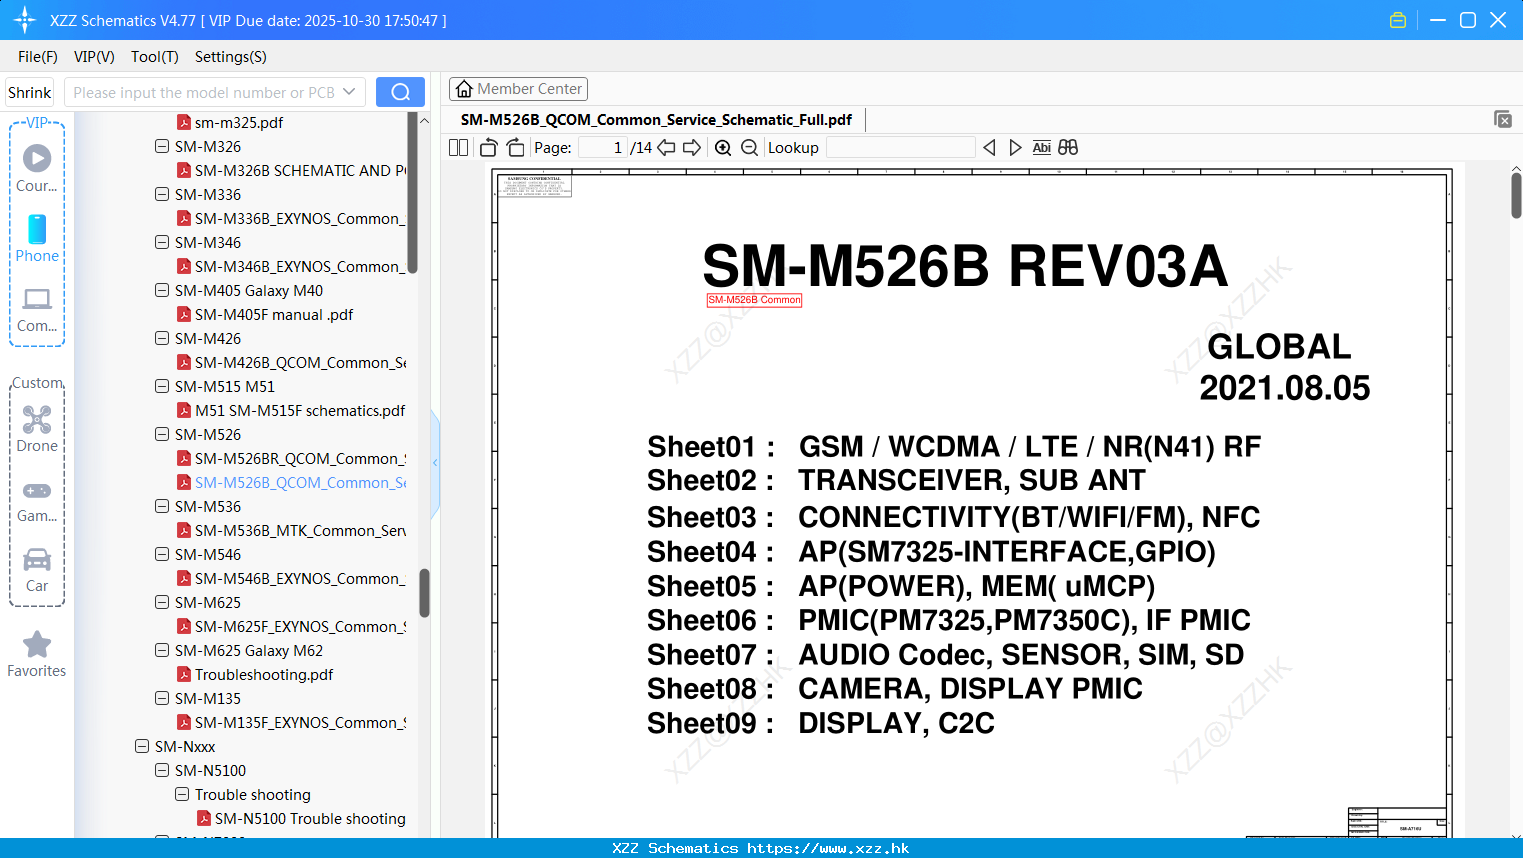Collapse the SM-M326 folder
This screenshot has height=858, width=1523.
pyautogui.click(x=162, y=146)
